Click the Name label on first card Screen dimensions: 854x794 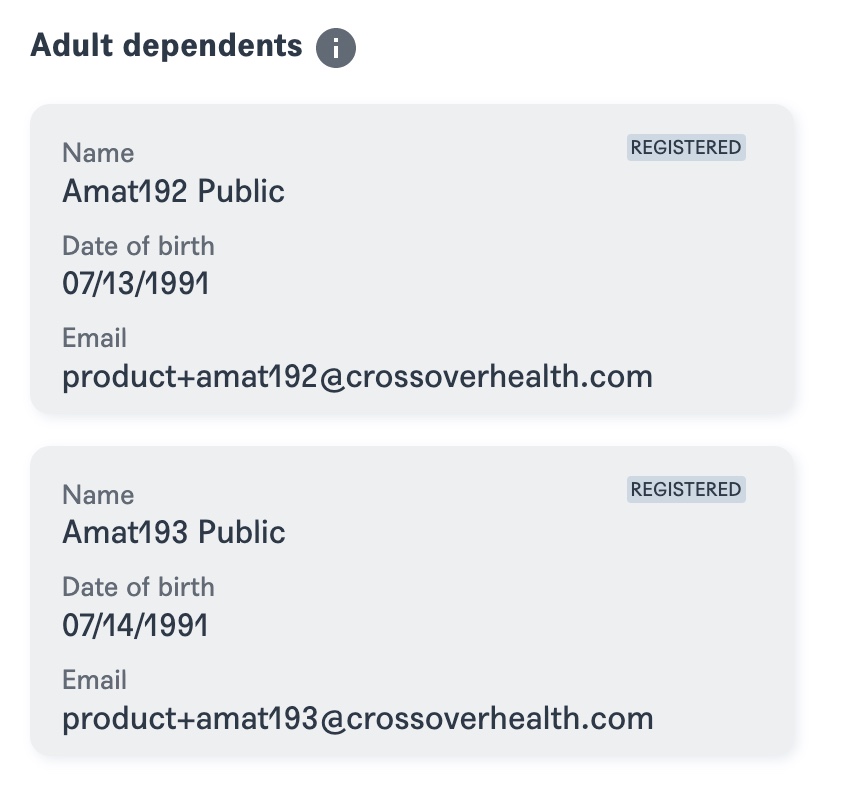[99, 153]
